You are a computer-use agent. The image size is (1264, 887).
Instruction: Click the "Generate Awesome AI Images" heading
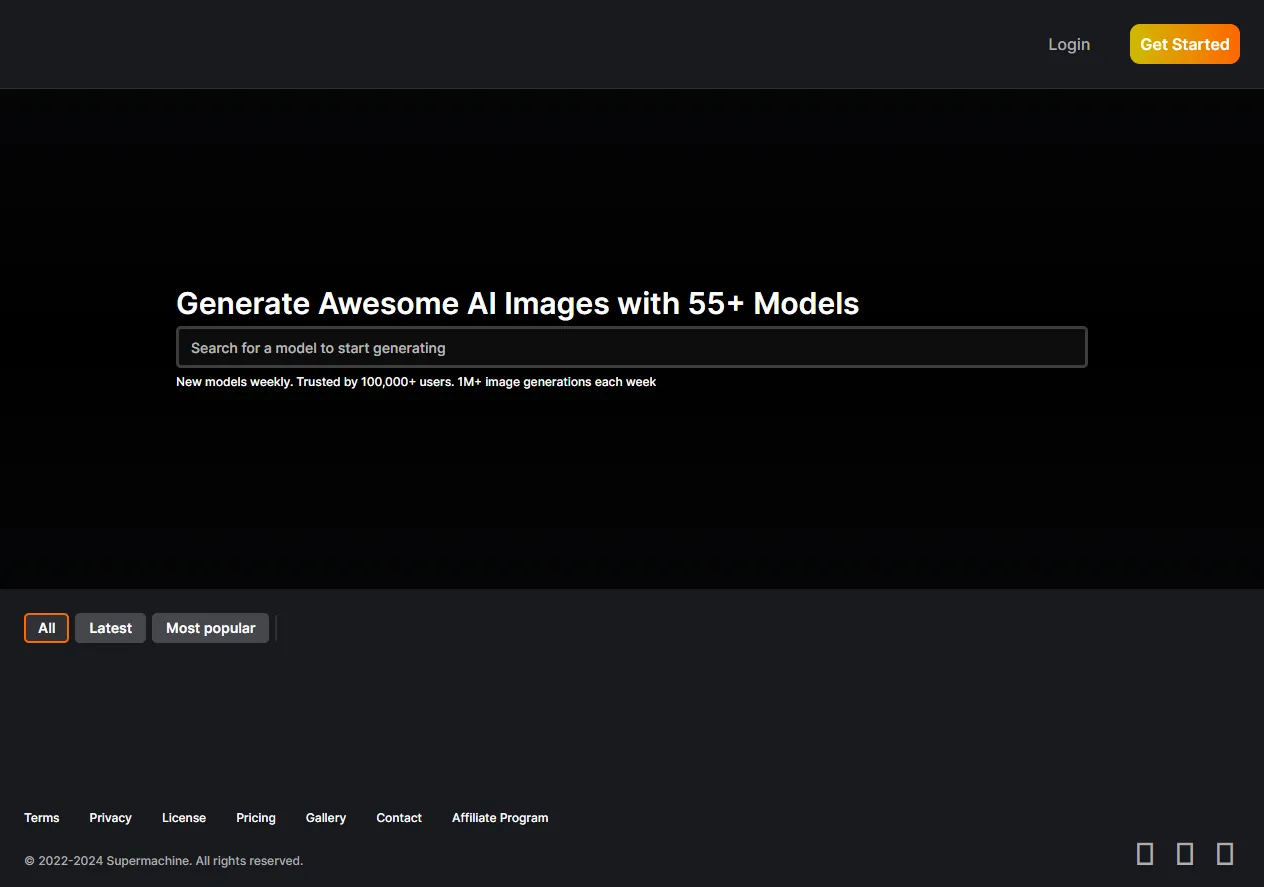[517, 303]
